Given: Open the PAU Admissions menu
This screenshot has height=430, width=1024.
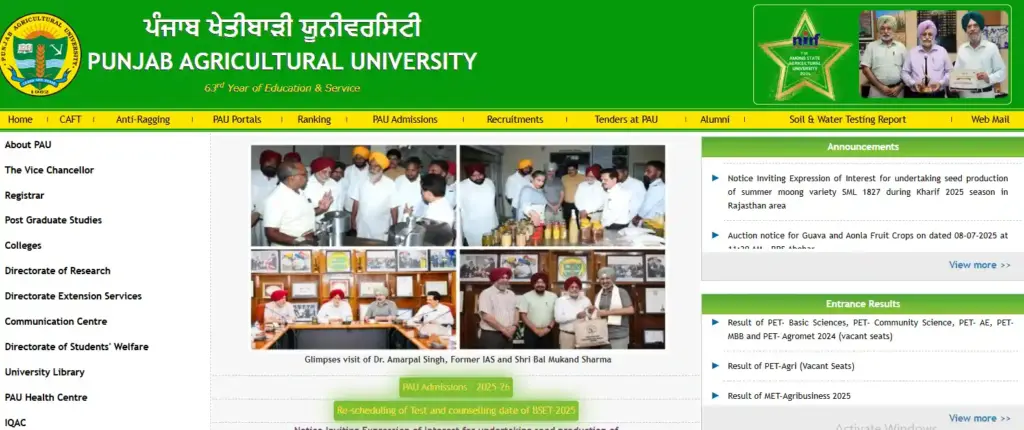Looking at the screenshot, I should (x=404, y=119).
